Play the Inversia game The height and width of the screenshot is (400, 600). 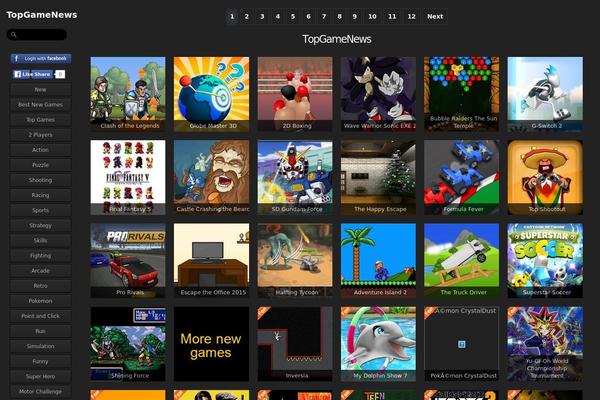[295, 344]
